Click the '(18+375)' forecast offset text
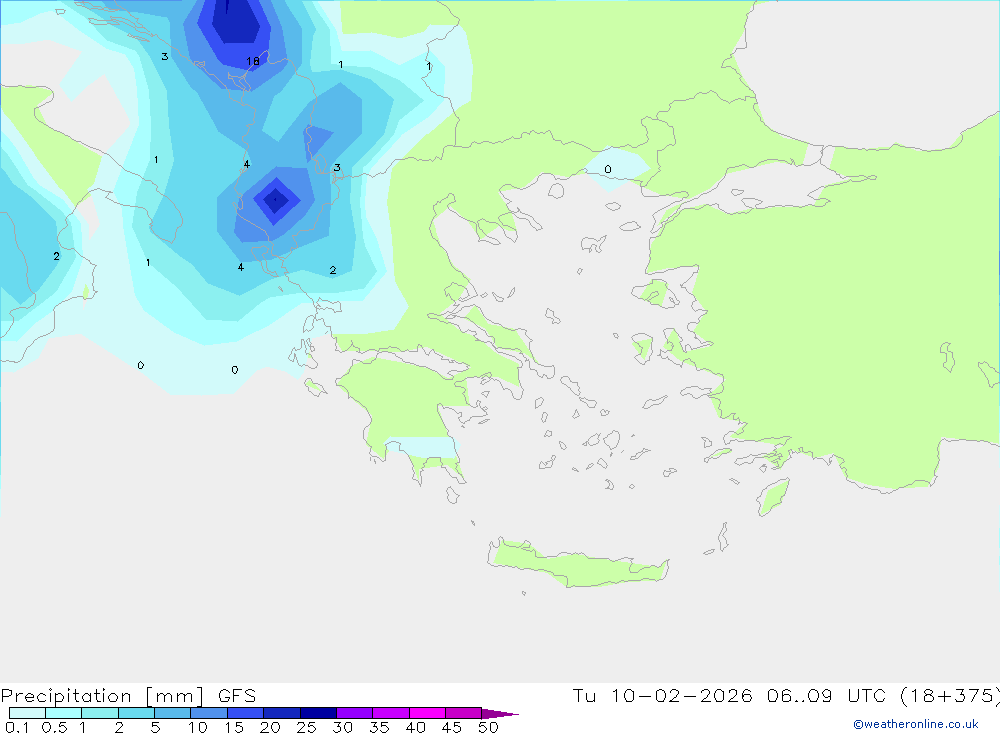1000x733 pixels. pos(950,695)
